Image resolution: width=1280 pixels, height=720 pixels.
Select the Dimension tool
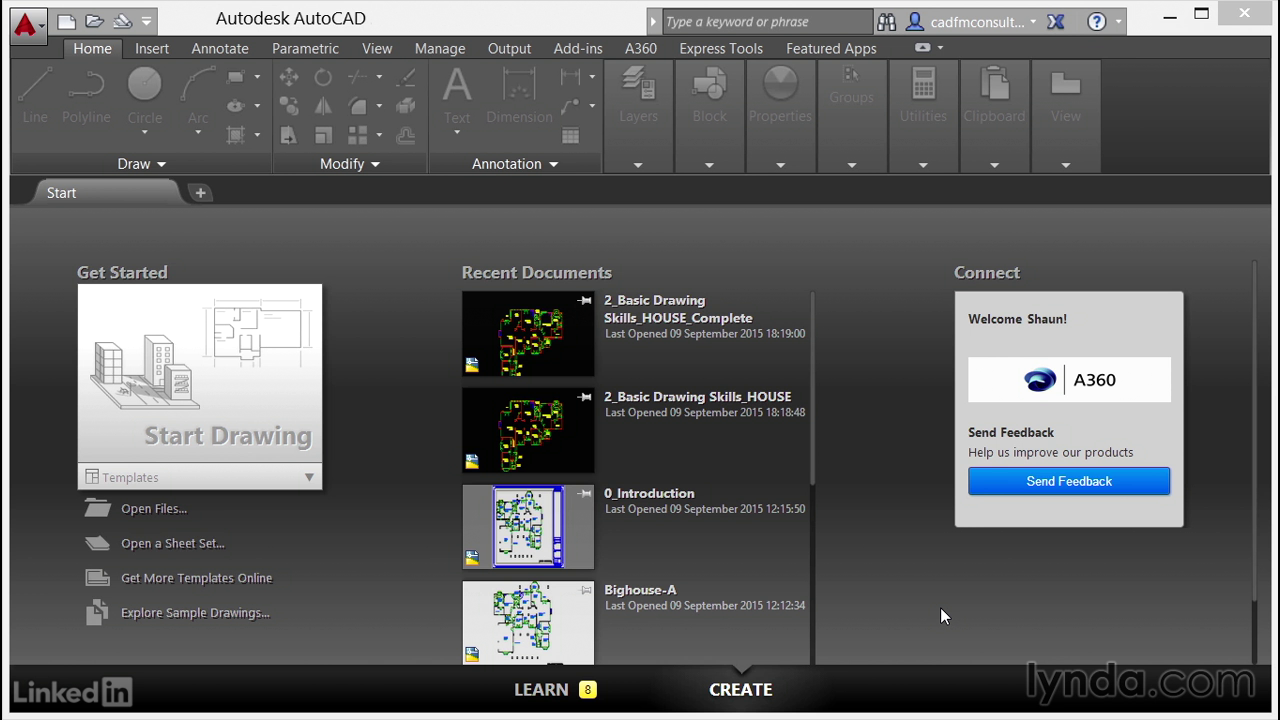519,96
